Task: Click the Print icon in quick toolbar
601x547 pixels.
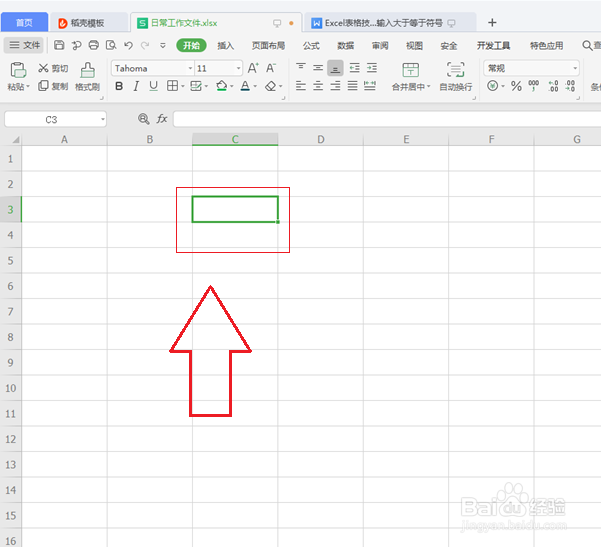Action: [94, 45]
